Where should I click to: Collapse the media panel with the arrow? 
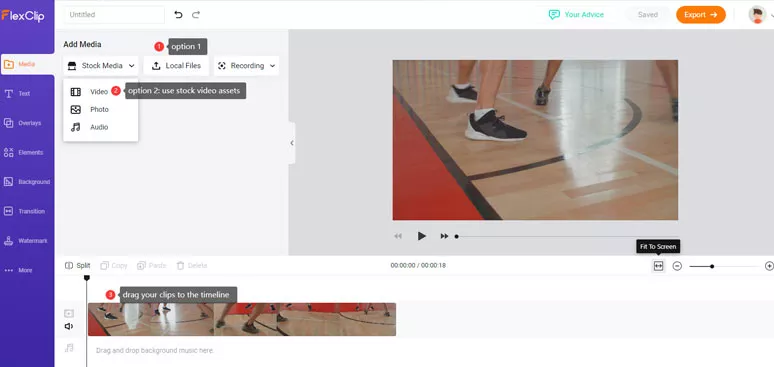pos(292,143)
